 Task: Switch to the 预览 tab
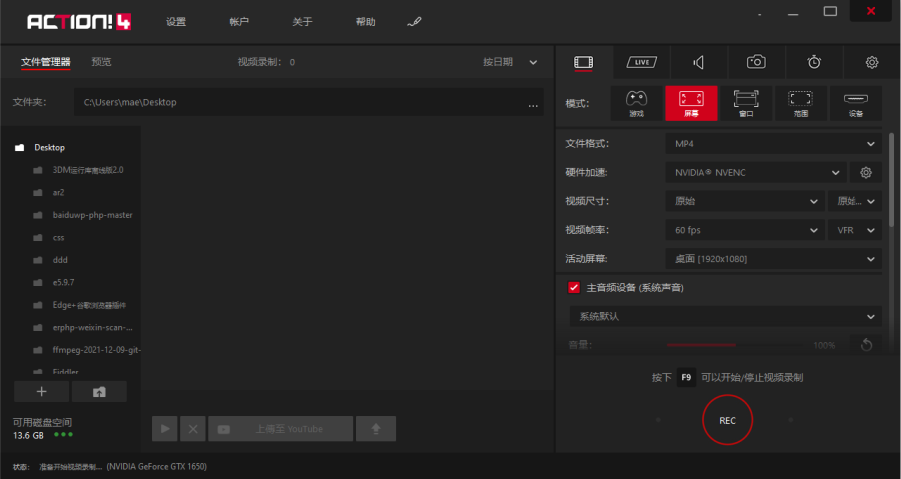coord(101,62)
